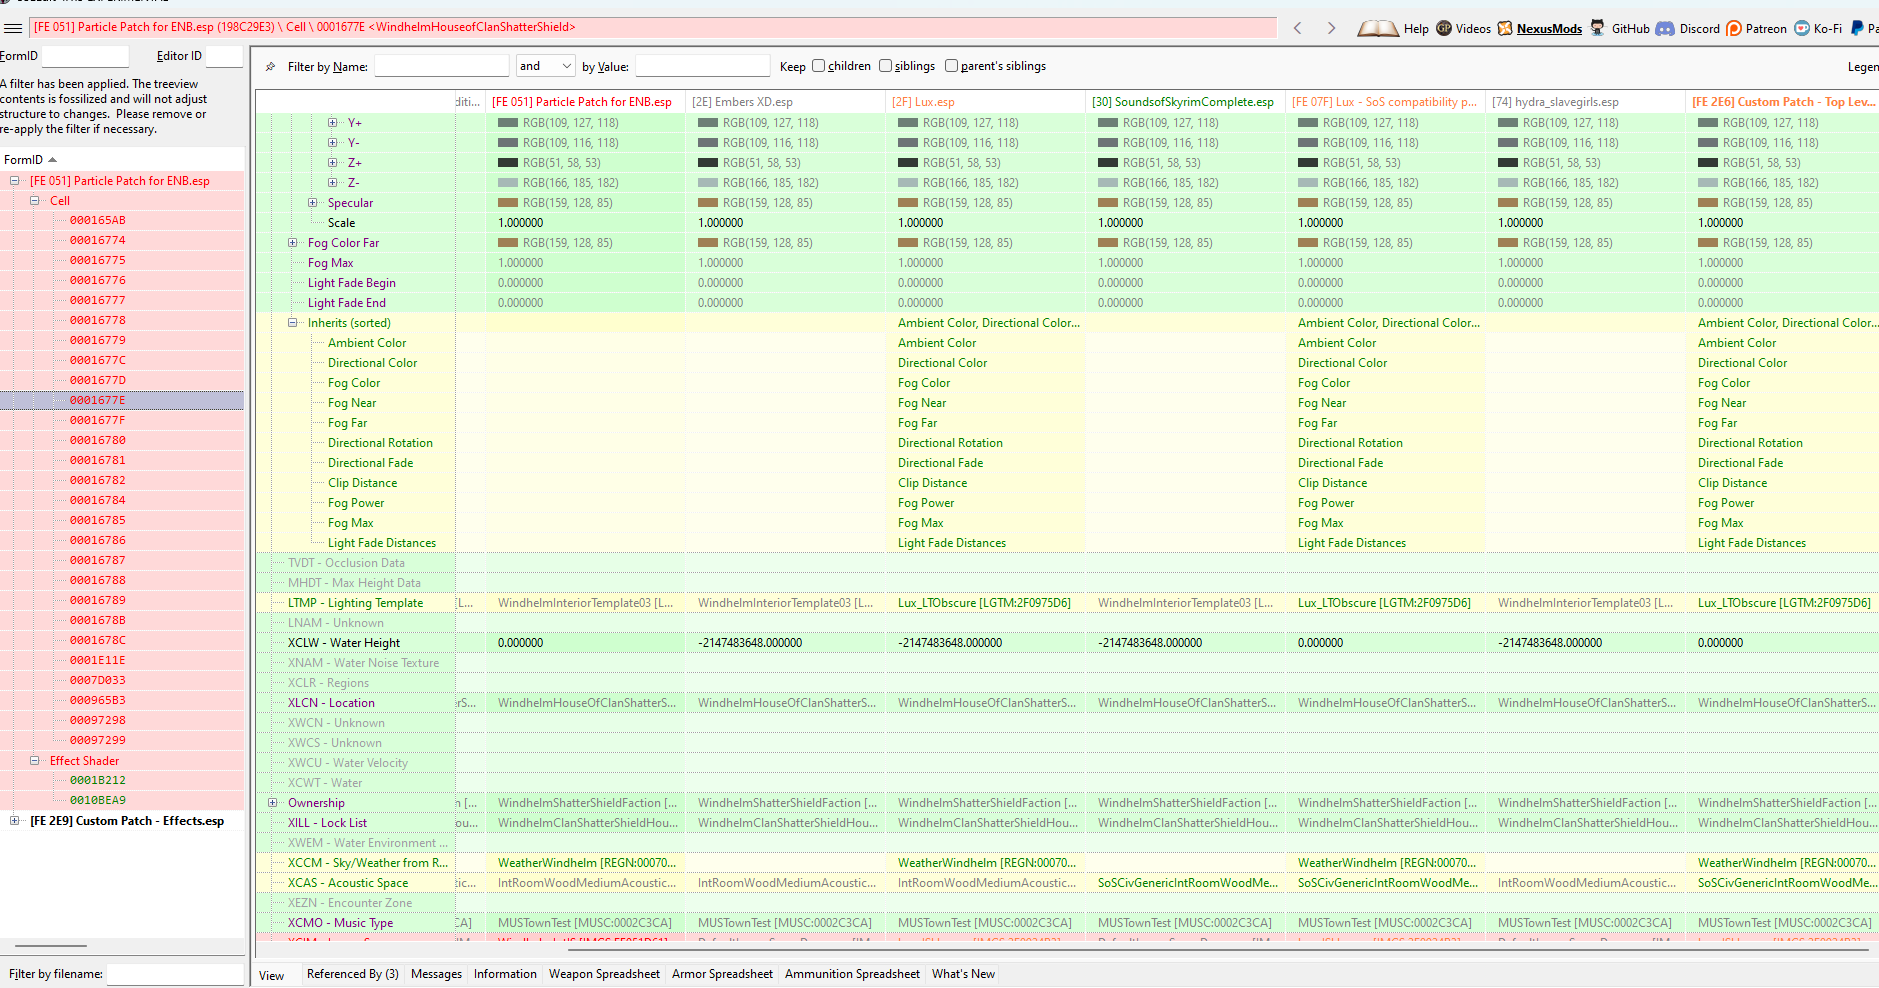Select record 0001B212 under Effect Shader
This screenshot has width=1879, height=988.
point(97,781)
